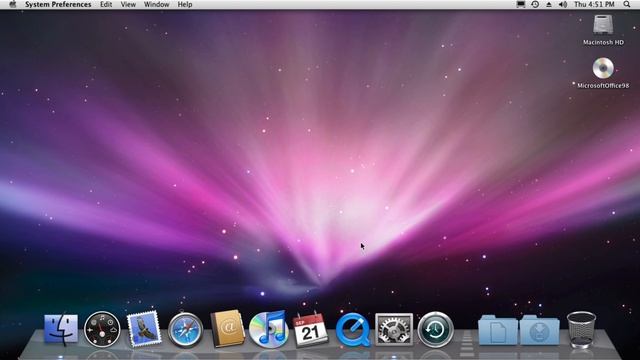Click the Macintosh HD label text
This screenshot has width=640, height=360.
[603, 42]
